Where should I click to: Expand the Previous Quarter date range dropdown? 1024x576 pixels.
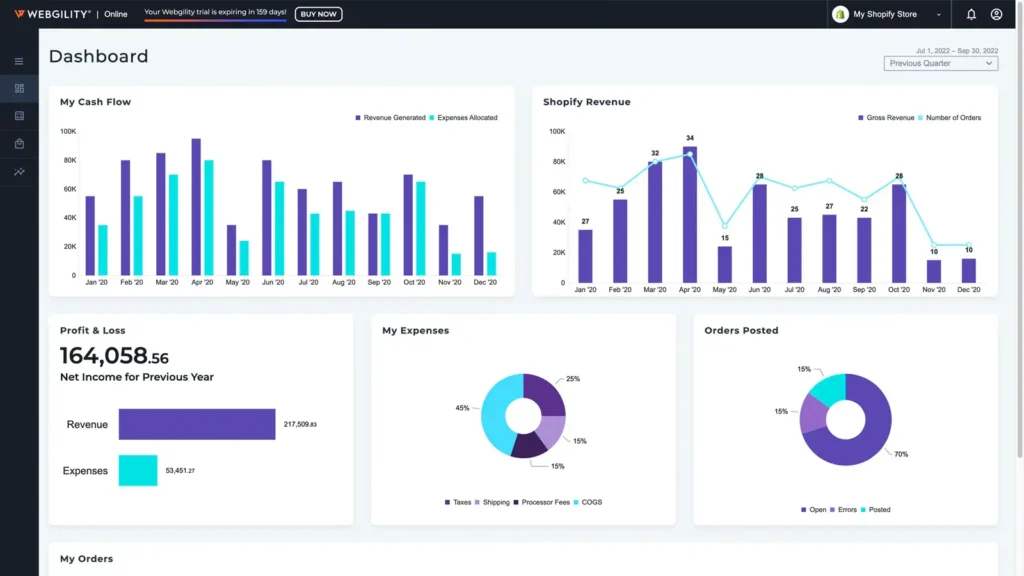[940, 63]
